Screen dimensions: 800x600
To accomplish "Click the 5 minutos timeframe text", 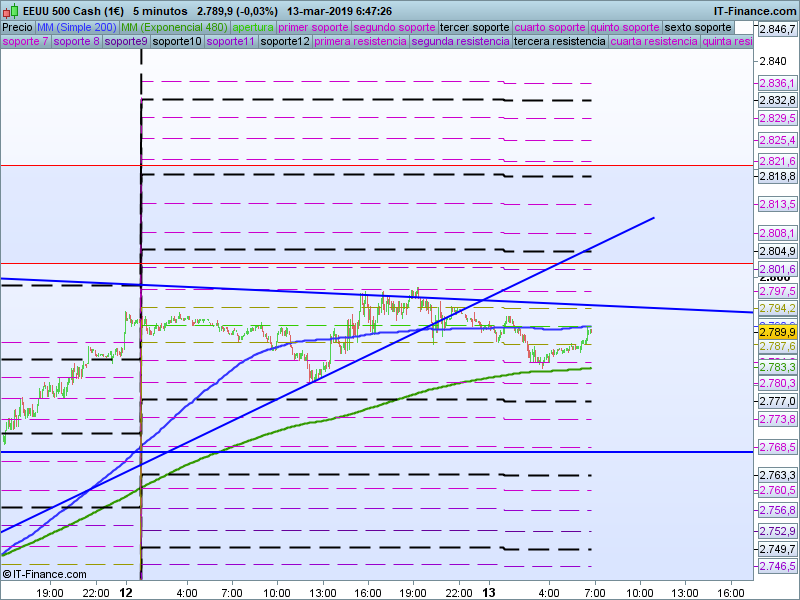I will [x=160, y=11].
